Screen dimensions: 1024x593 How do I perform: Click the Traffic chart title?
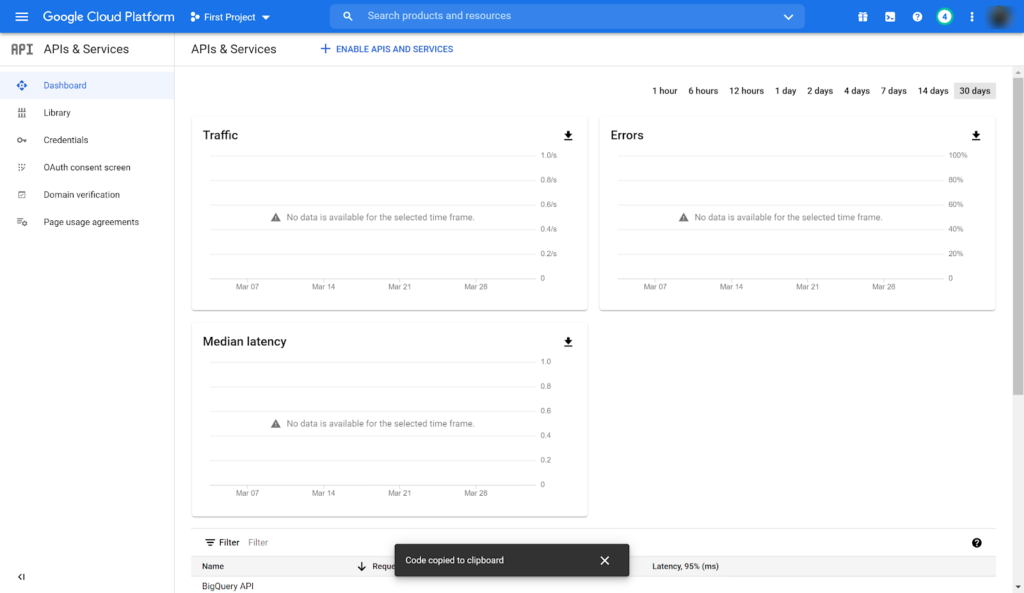220,135
